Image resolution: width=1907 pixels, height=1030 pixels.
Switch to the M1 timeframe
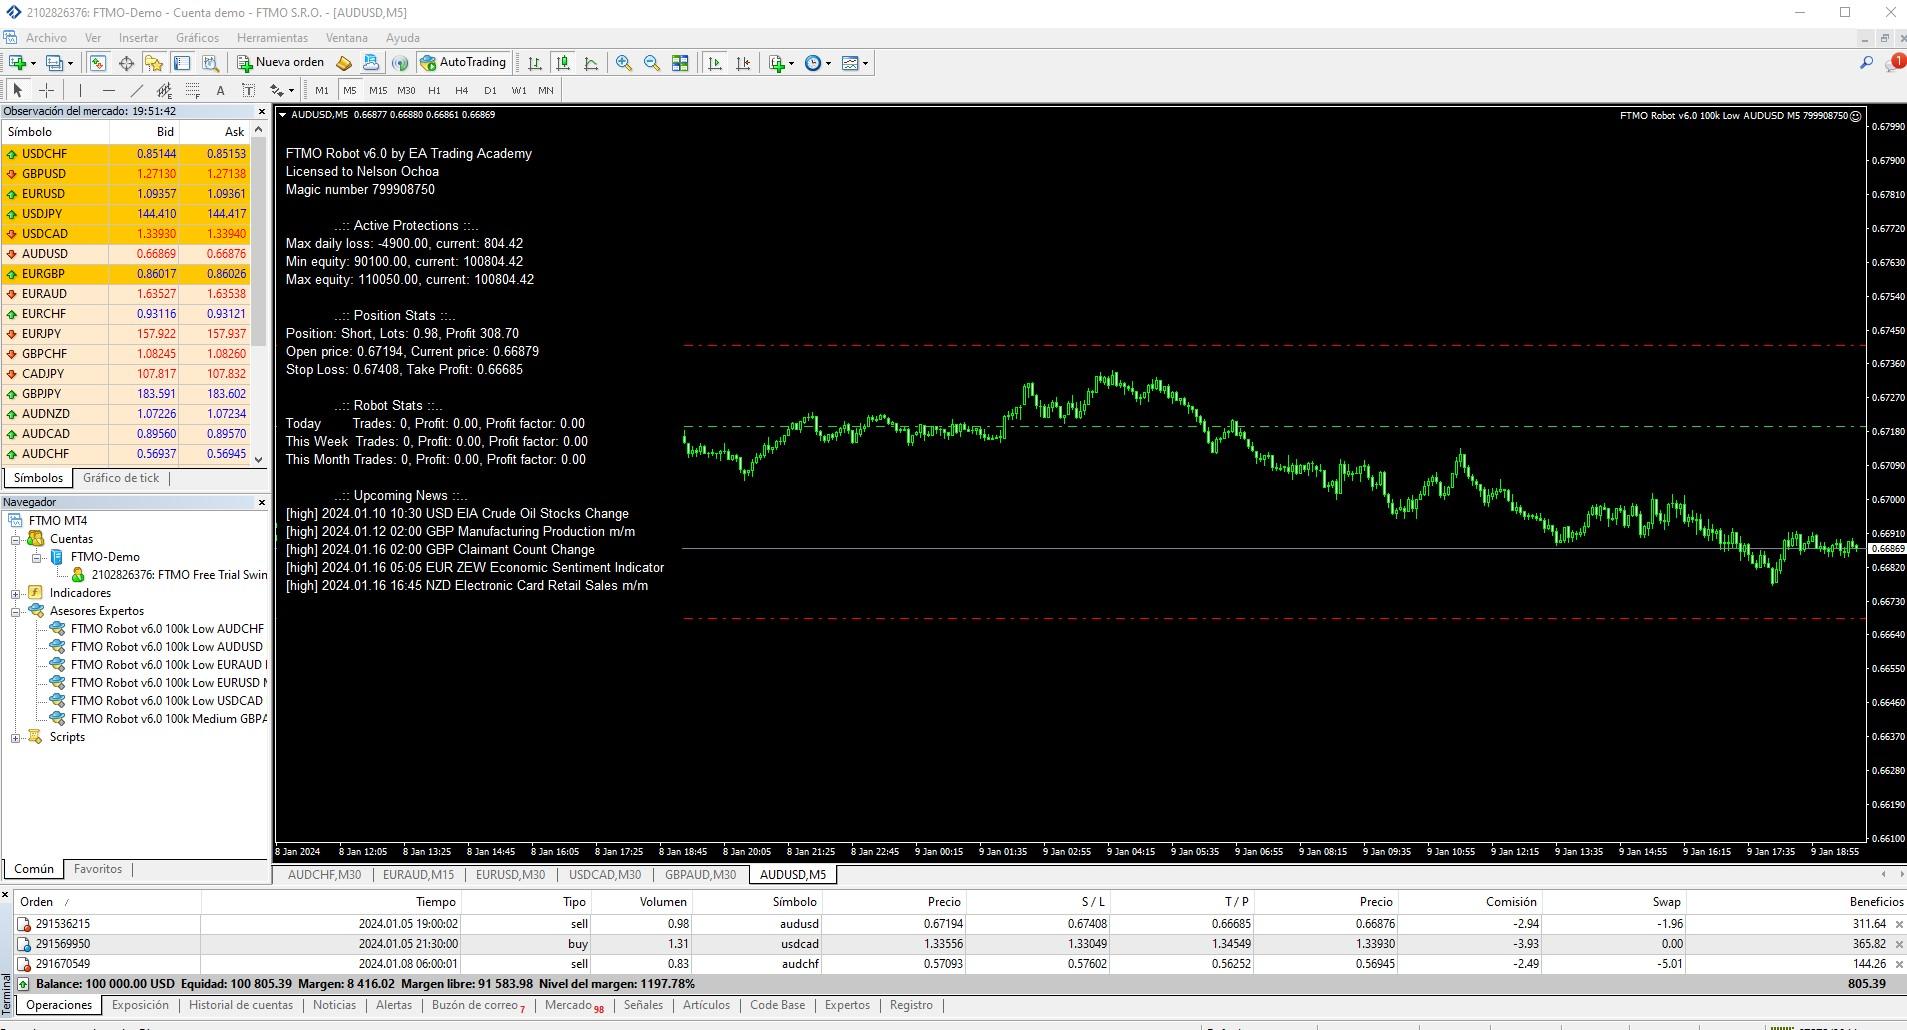pyautogui.click(x=322, y=90)
